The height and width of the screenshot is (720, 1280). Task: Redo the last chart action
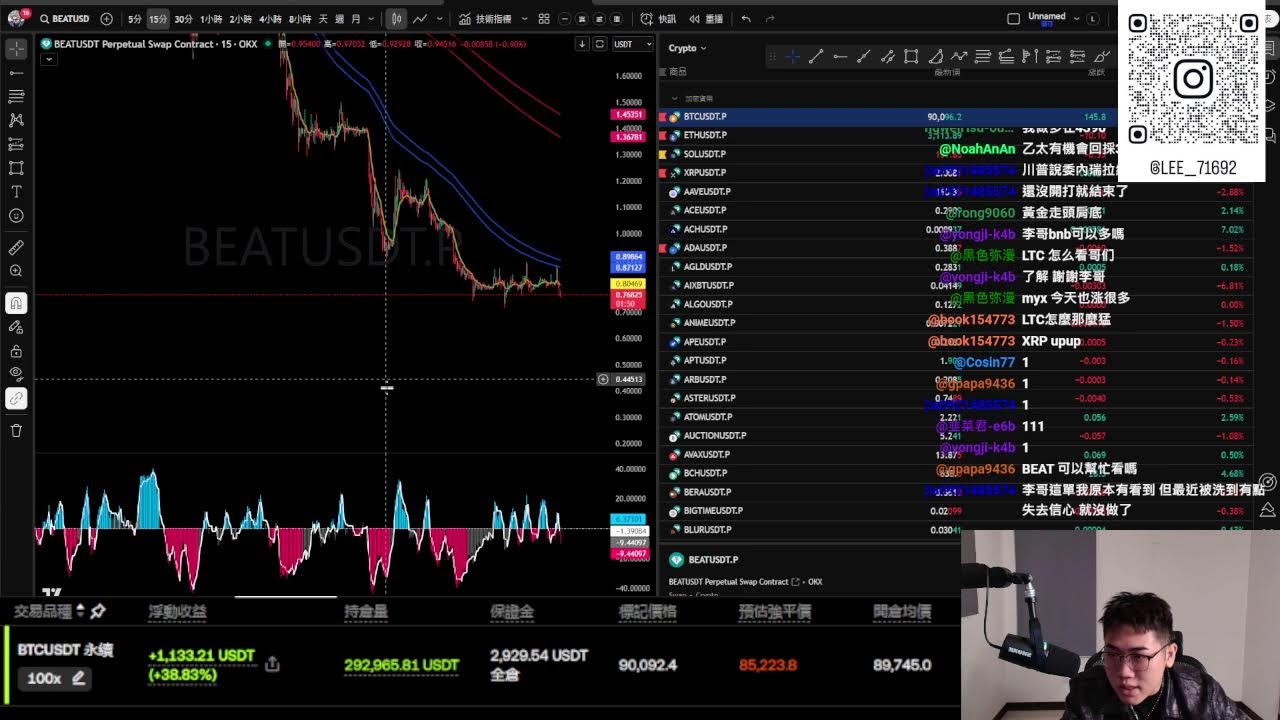(x=770, y=19)
